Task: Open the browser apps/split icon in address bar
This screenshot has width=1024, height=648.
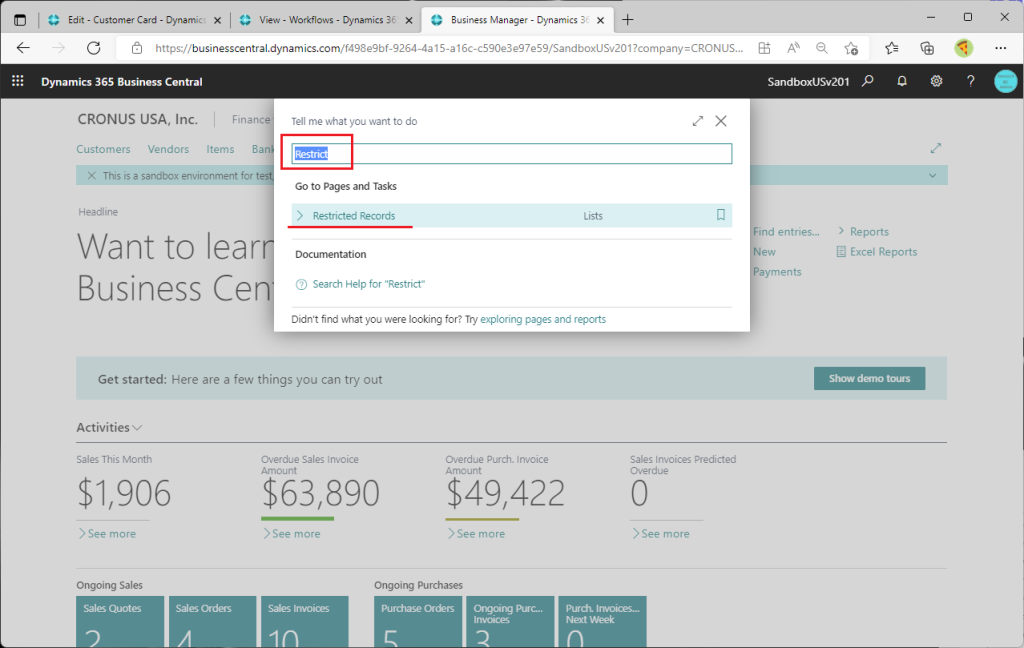Action: click(764, 48)
